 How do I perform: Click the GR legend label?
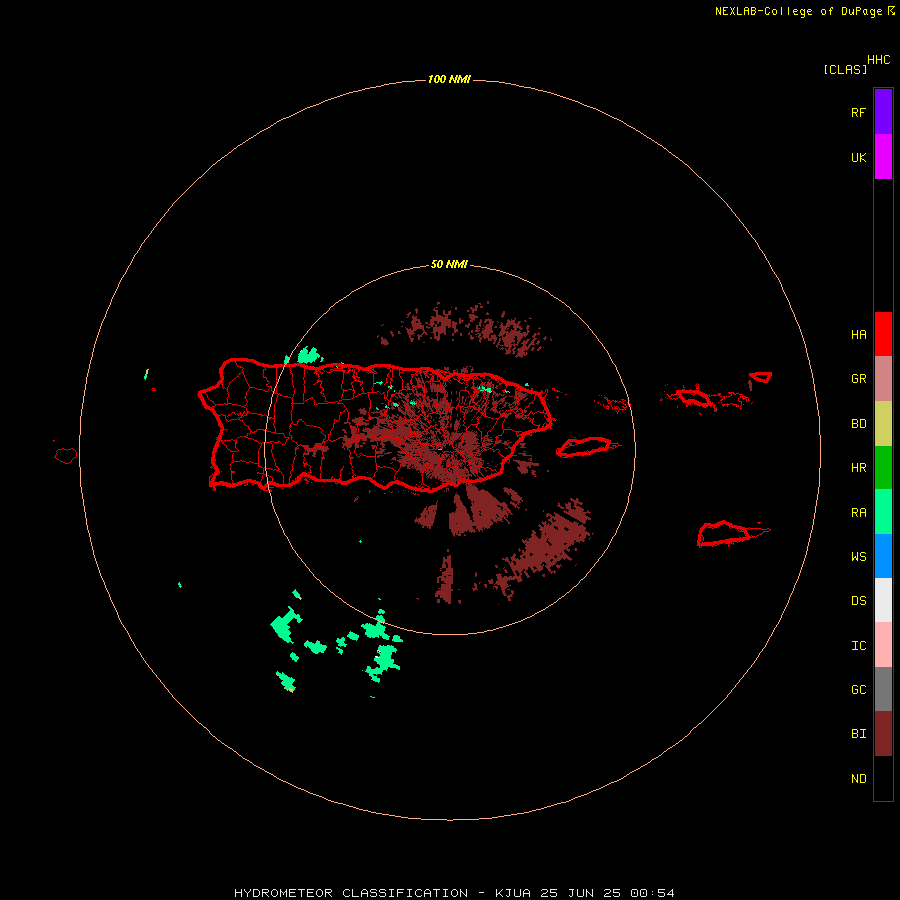tap(858, 379)
